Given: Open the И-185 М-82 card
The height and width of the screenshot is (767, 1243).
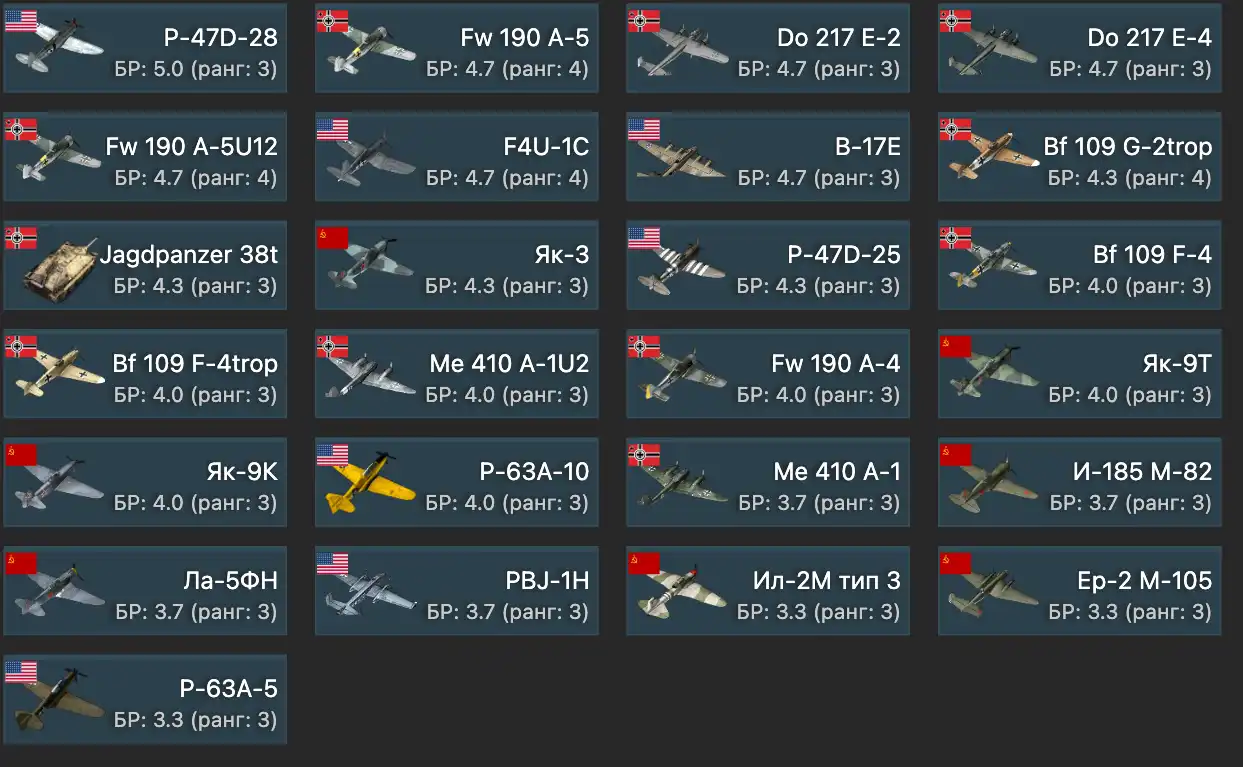Looking at the screenshot, I should pyautogui.click(x=1080, y=482).
